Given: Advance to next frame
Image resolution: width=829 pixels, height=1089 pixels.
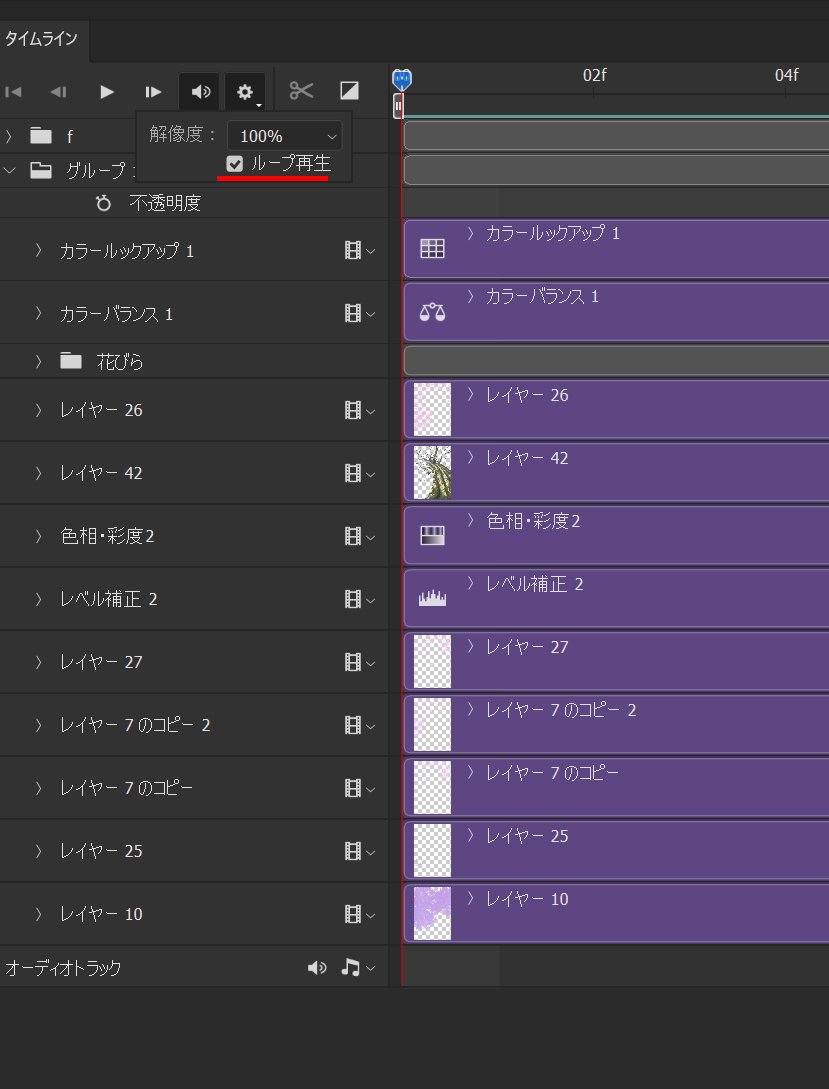Looking at the screenshot, I should [x=153, y=92].
